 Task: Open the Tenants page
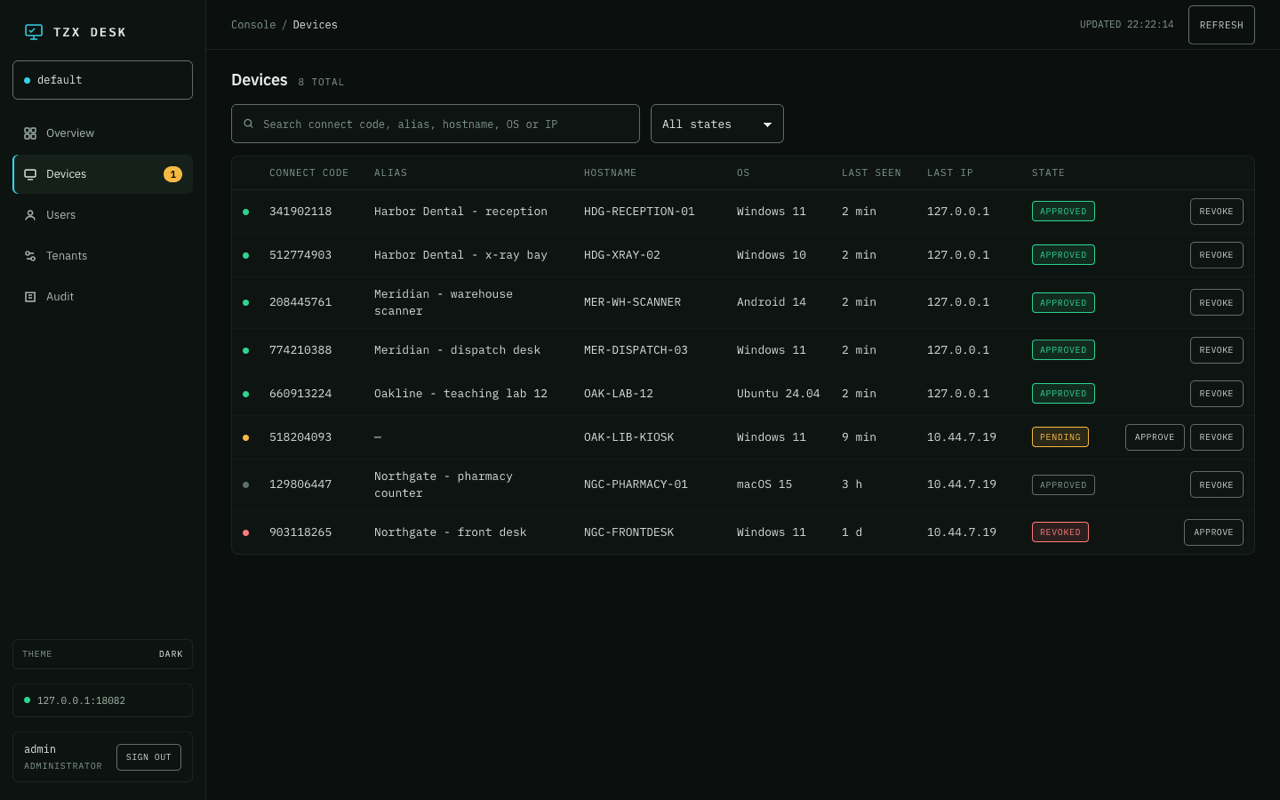pyautogui.click(x=102, y=256)
